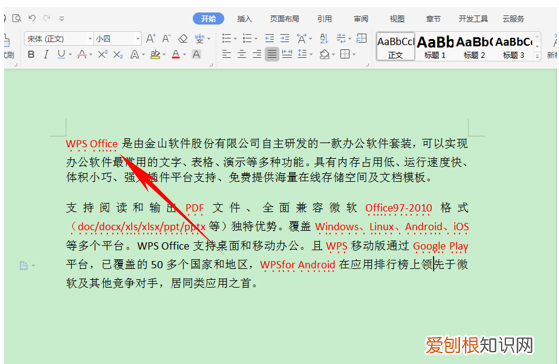The height and width of the screenshot is (364, 559).
Task: Expand highlight color dropdown arrow
Action: click(164, 55)
